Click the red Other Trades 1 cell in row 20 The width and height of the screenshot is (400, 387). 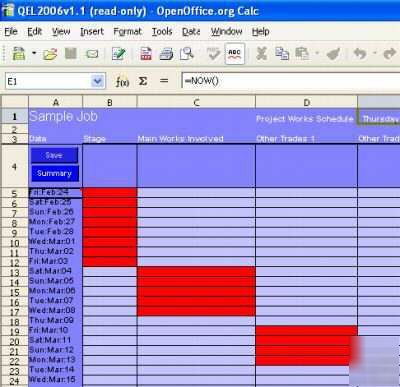point(307,340)
